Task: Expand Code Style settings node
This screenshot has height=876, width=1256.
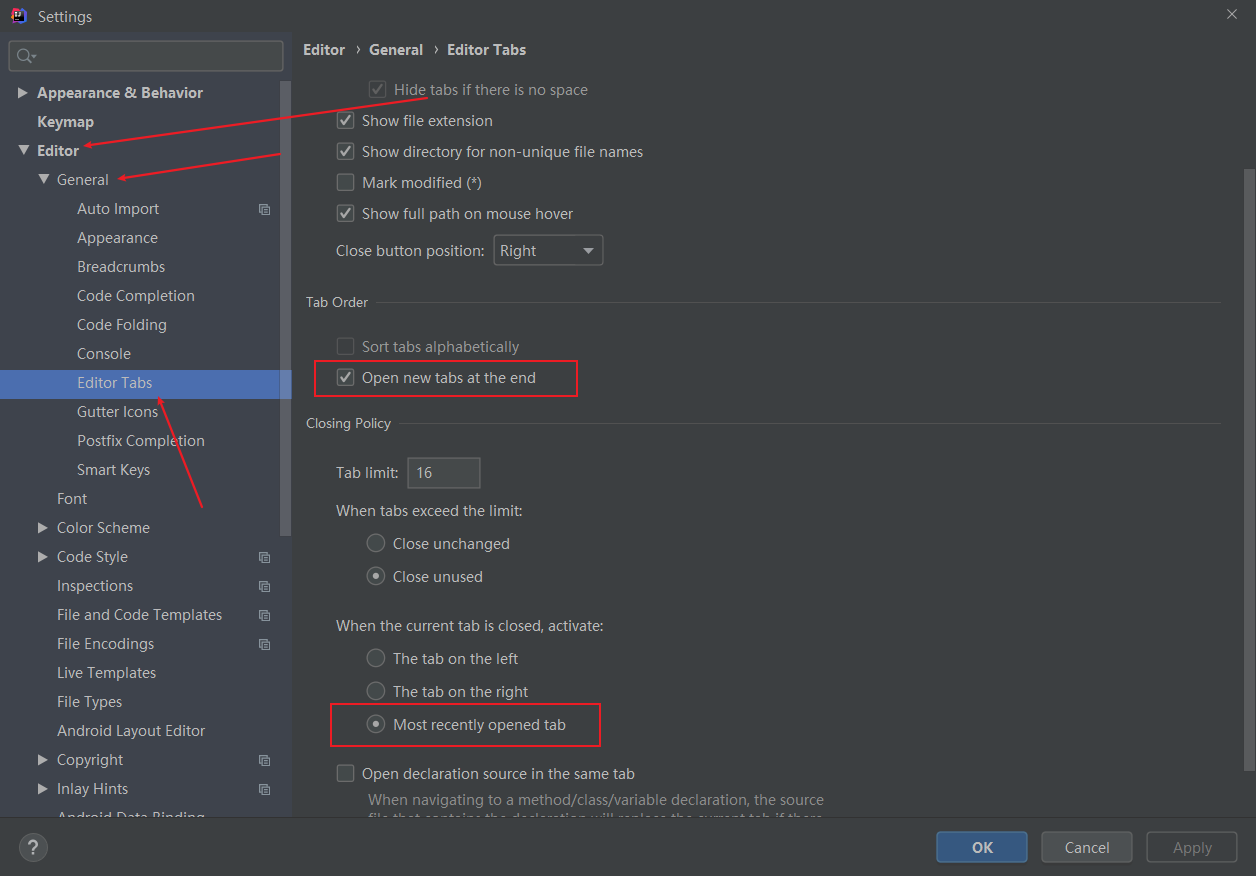Action: click(x=43, y=557)
